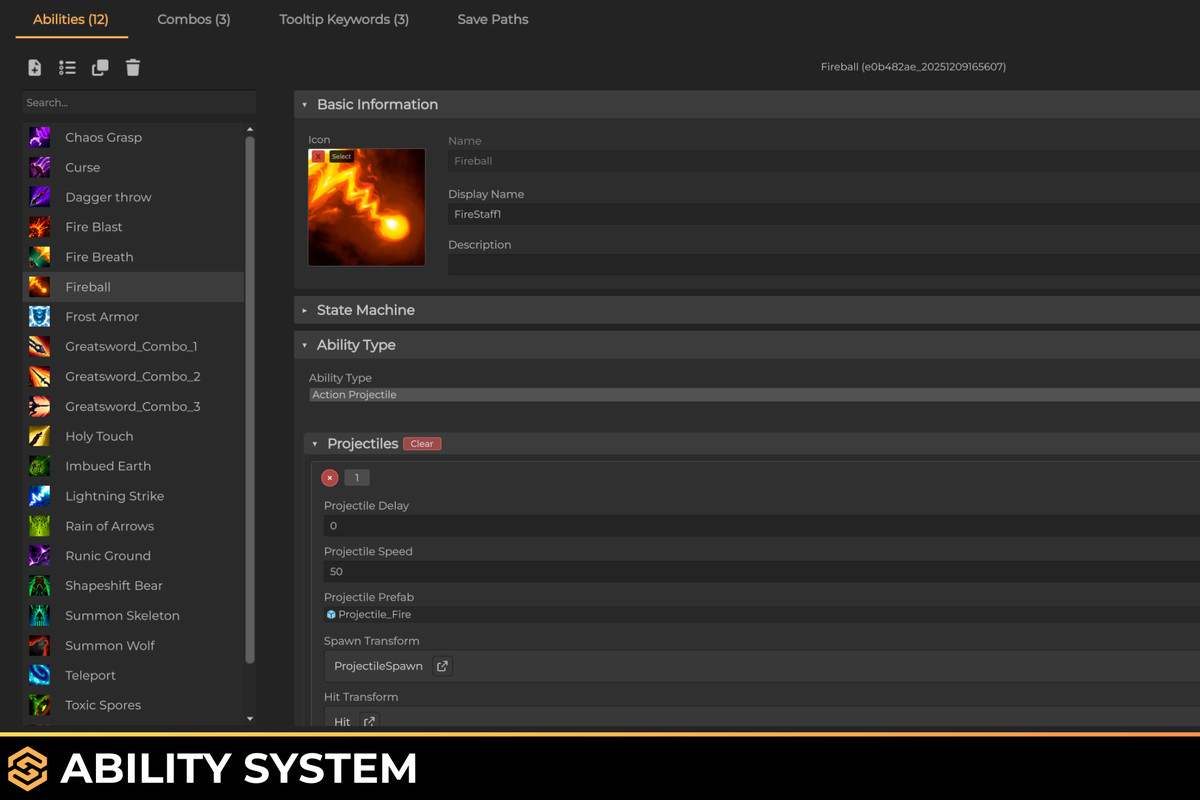
Task: Click the external link icon next to ProjectileSpawn
Action: pos(441,665)
